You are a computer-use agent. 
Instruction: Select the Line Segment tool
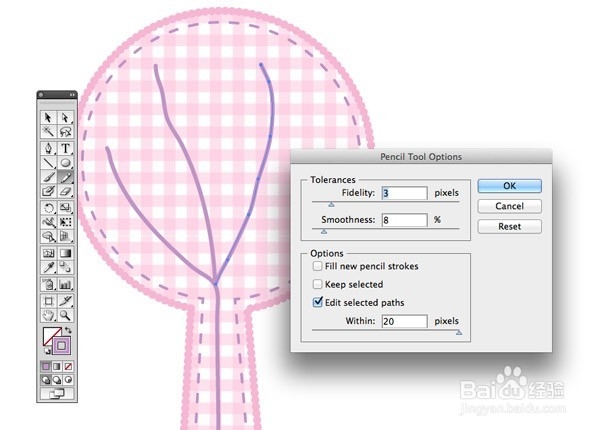pos(49,163)
